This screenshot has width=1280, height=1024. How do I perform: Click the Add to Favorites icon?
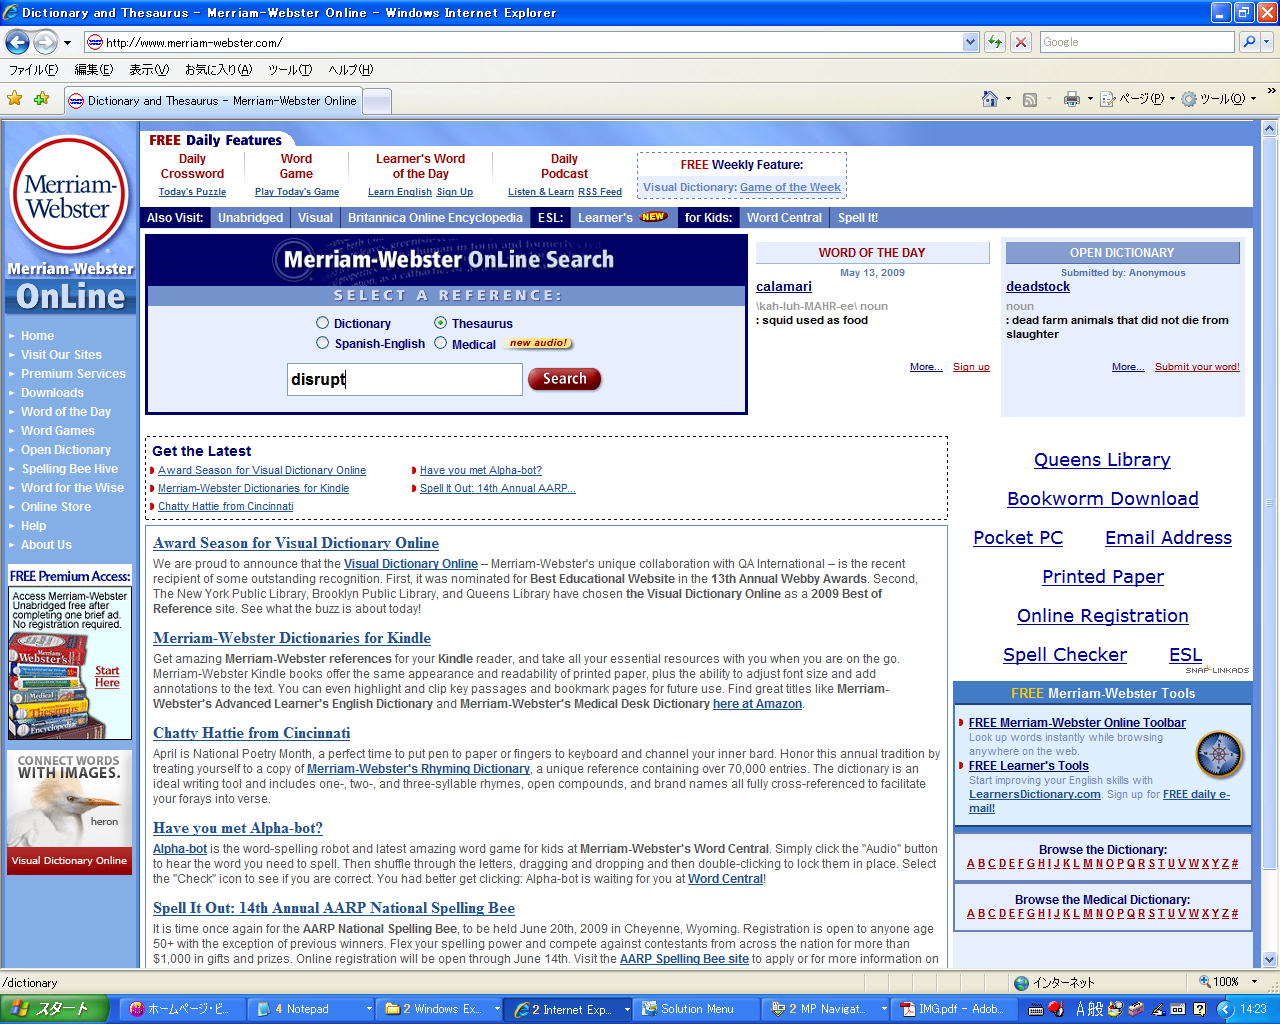41,99
